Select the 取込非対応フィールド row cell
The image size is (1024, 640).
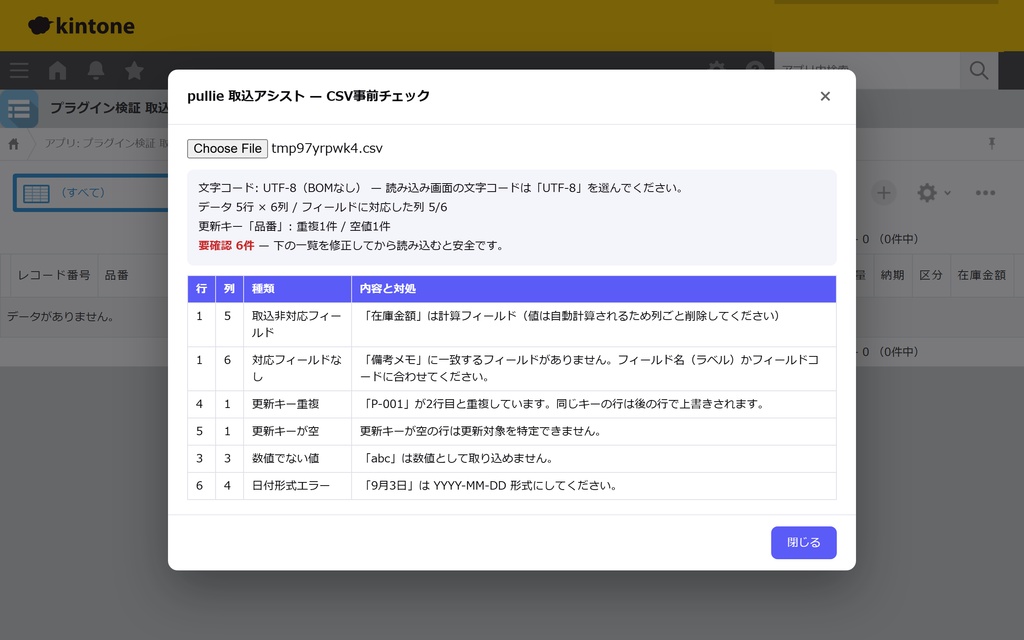(297, 325)
